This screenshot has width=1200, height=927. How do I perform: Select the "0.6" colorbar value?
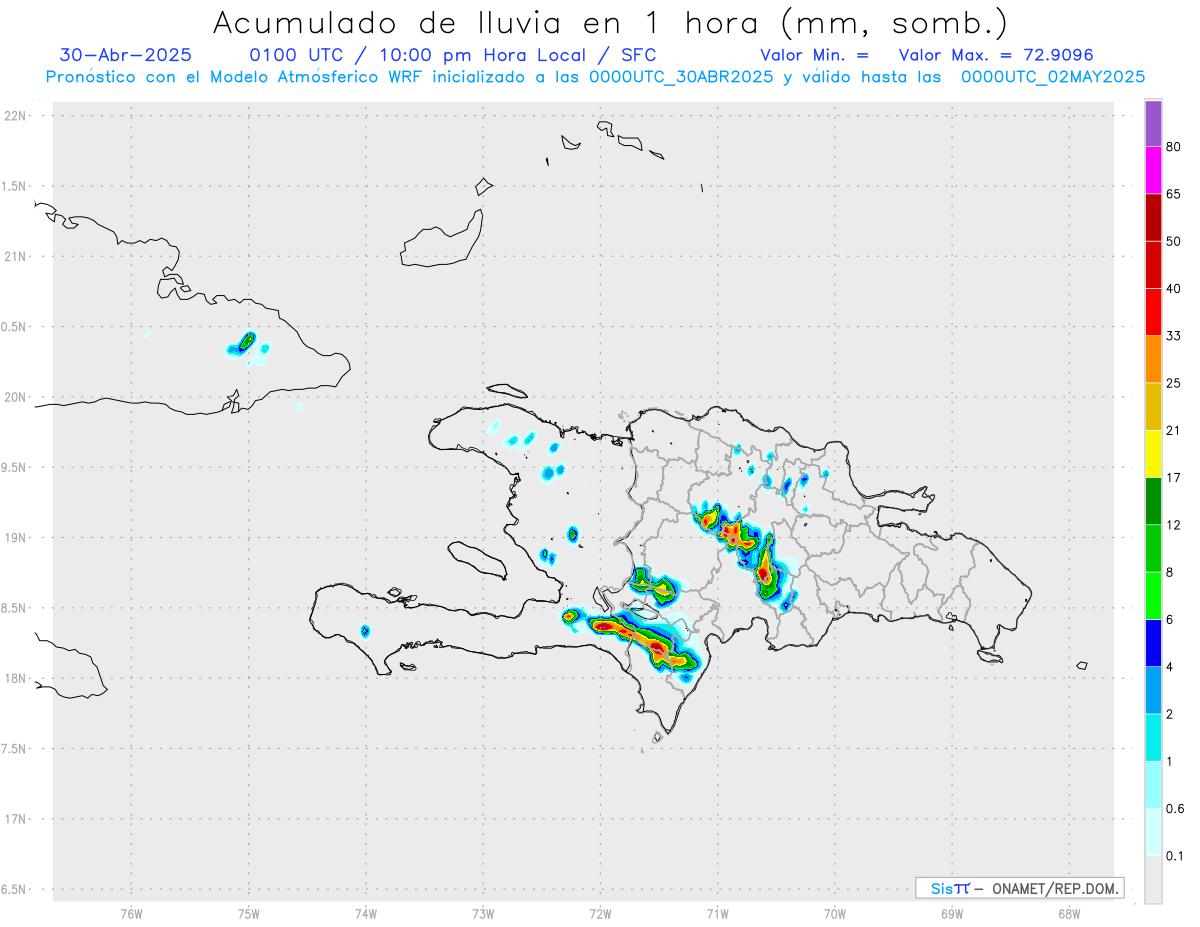[x=1176, y=809]
